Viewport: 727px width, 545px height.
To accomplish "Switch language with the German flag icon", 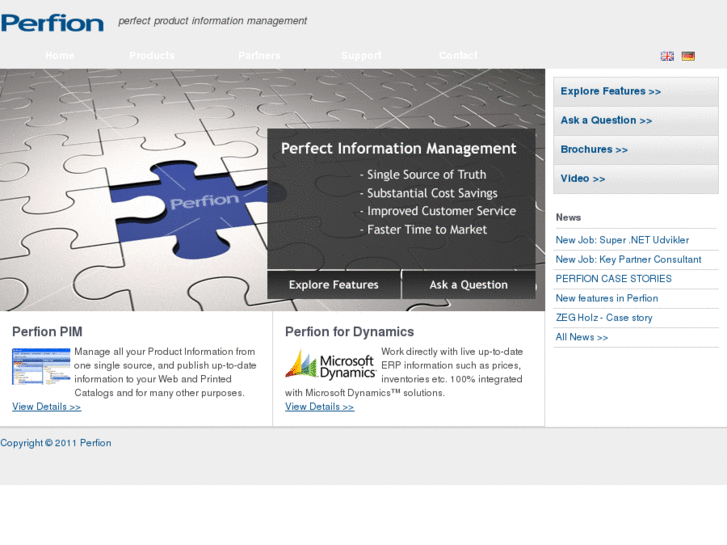I will click(x=688, y=56).
